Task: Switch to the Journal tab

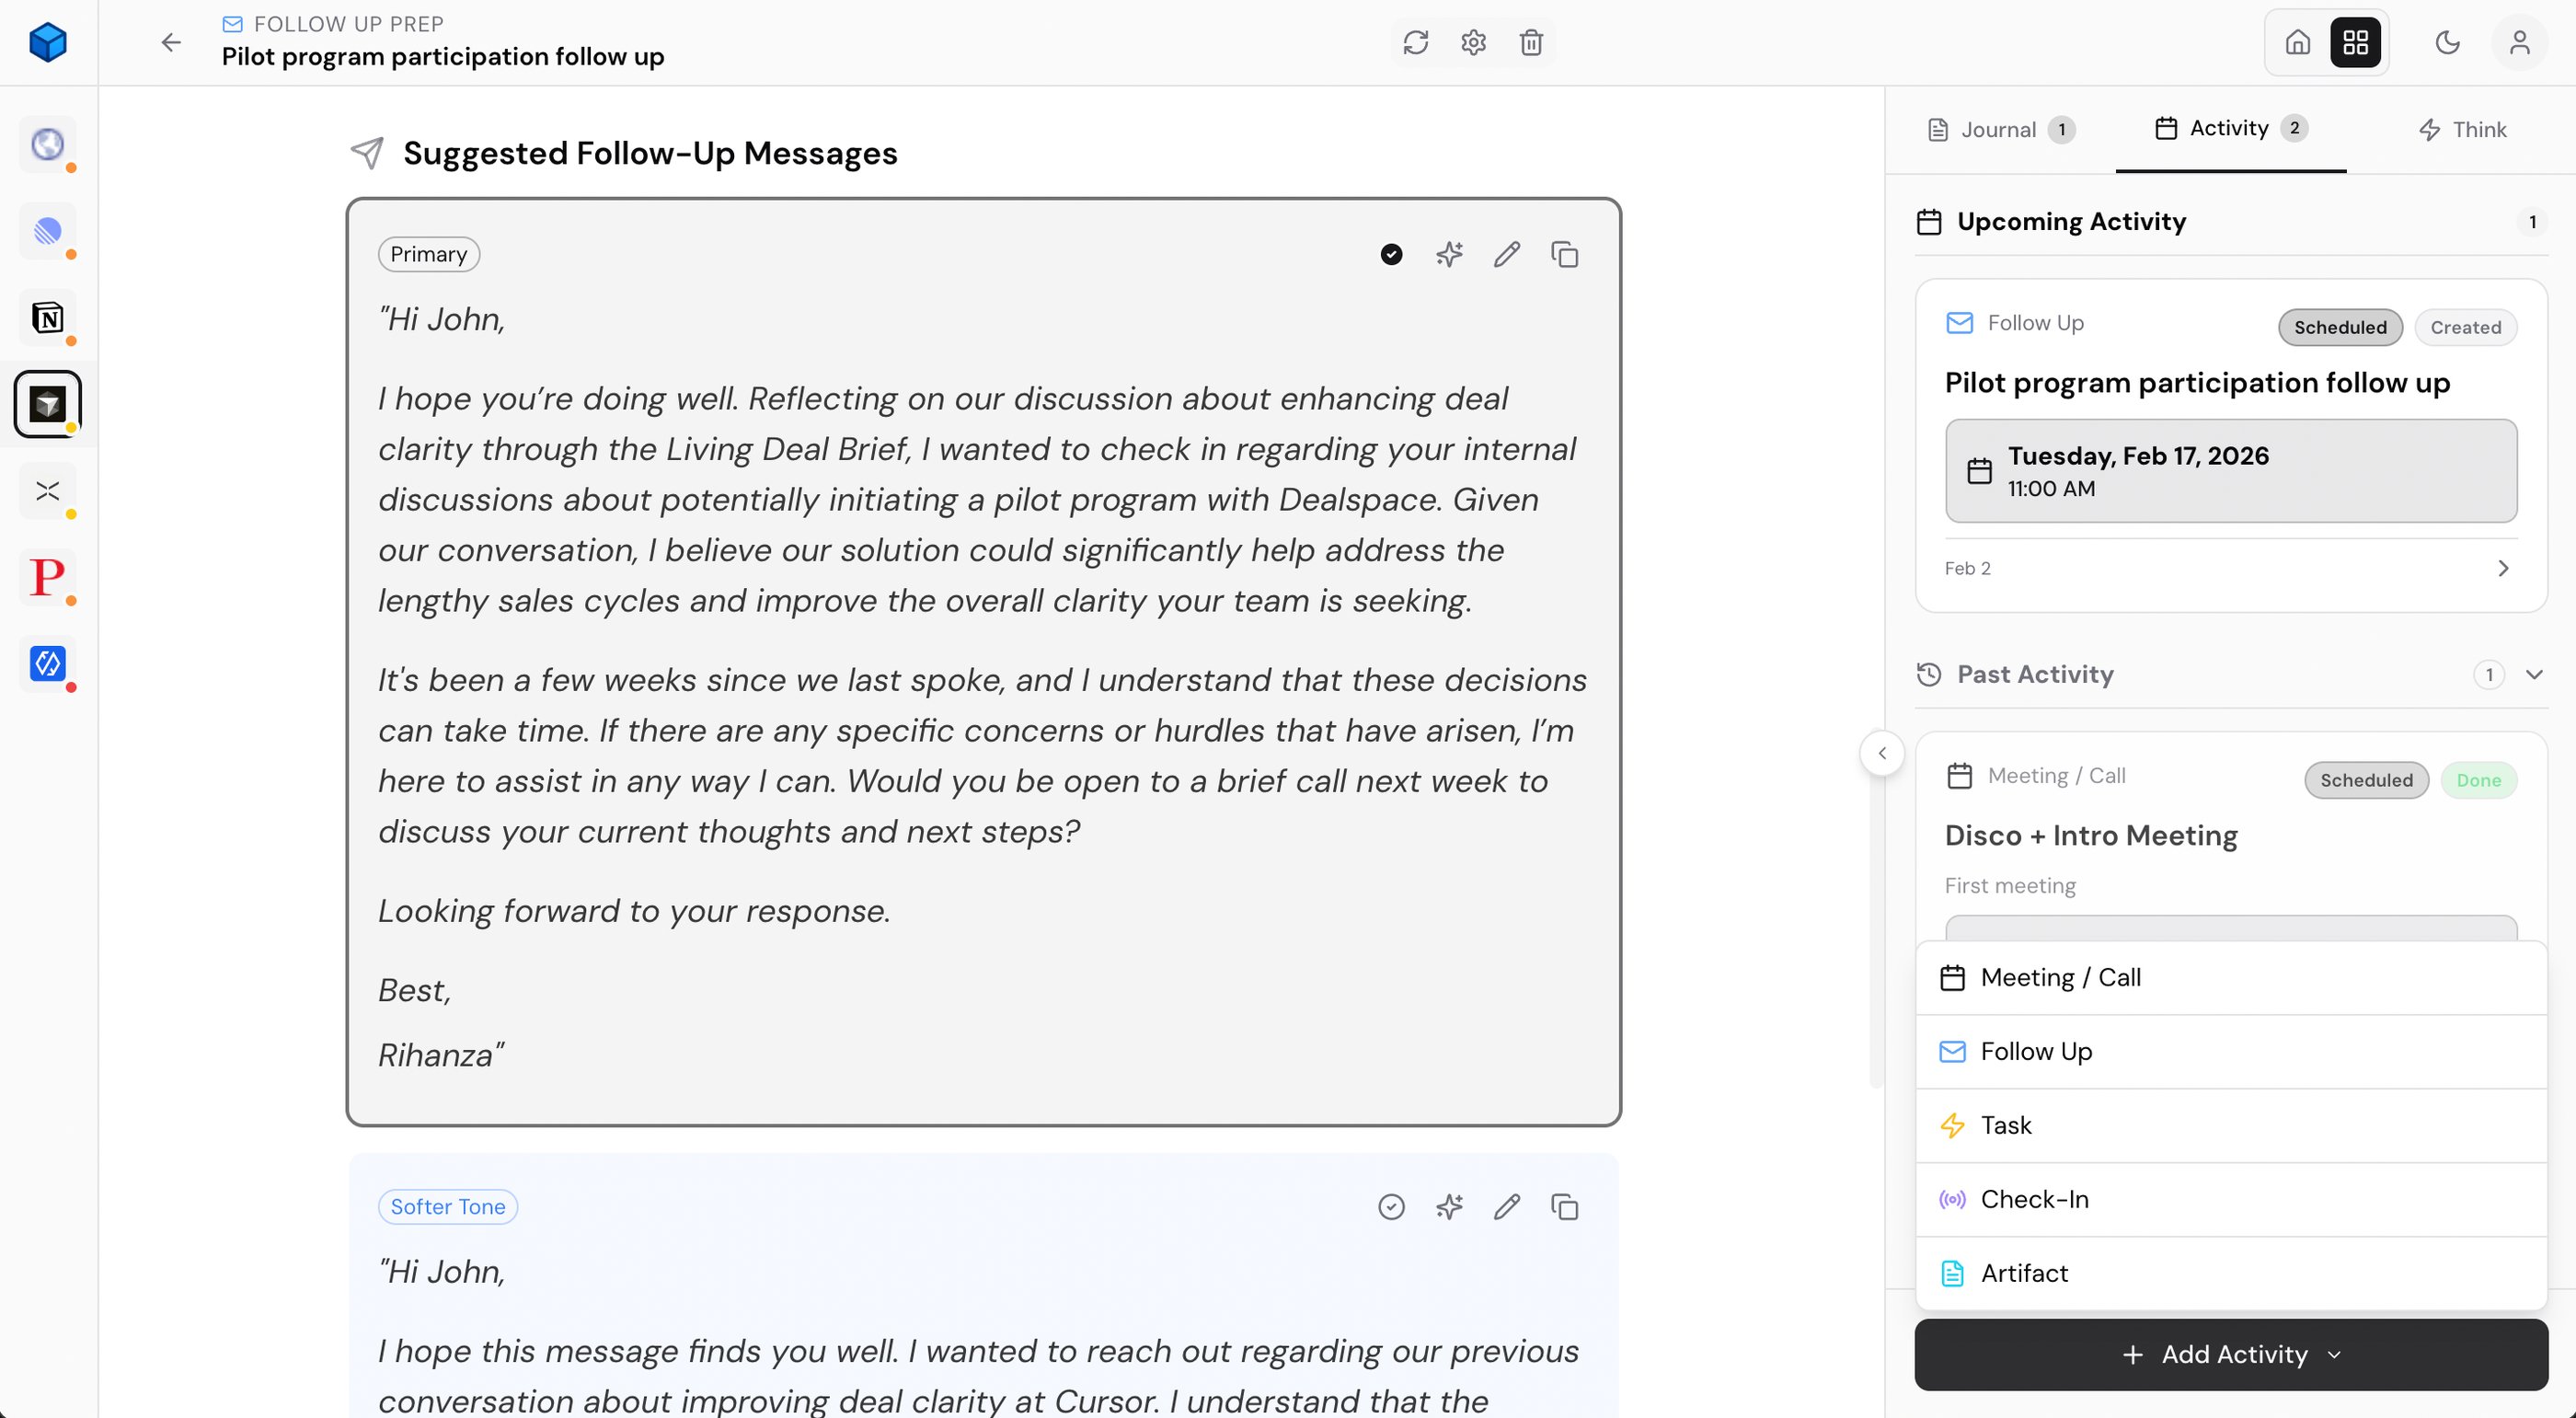Action: tap(1999, 129)
